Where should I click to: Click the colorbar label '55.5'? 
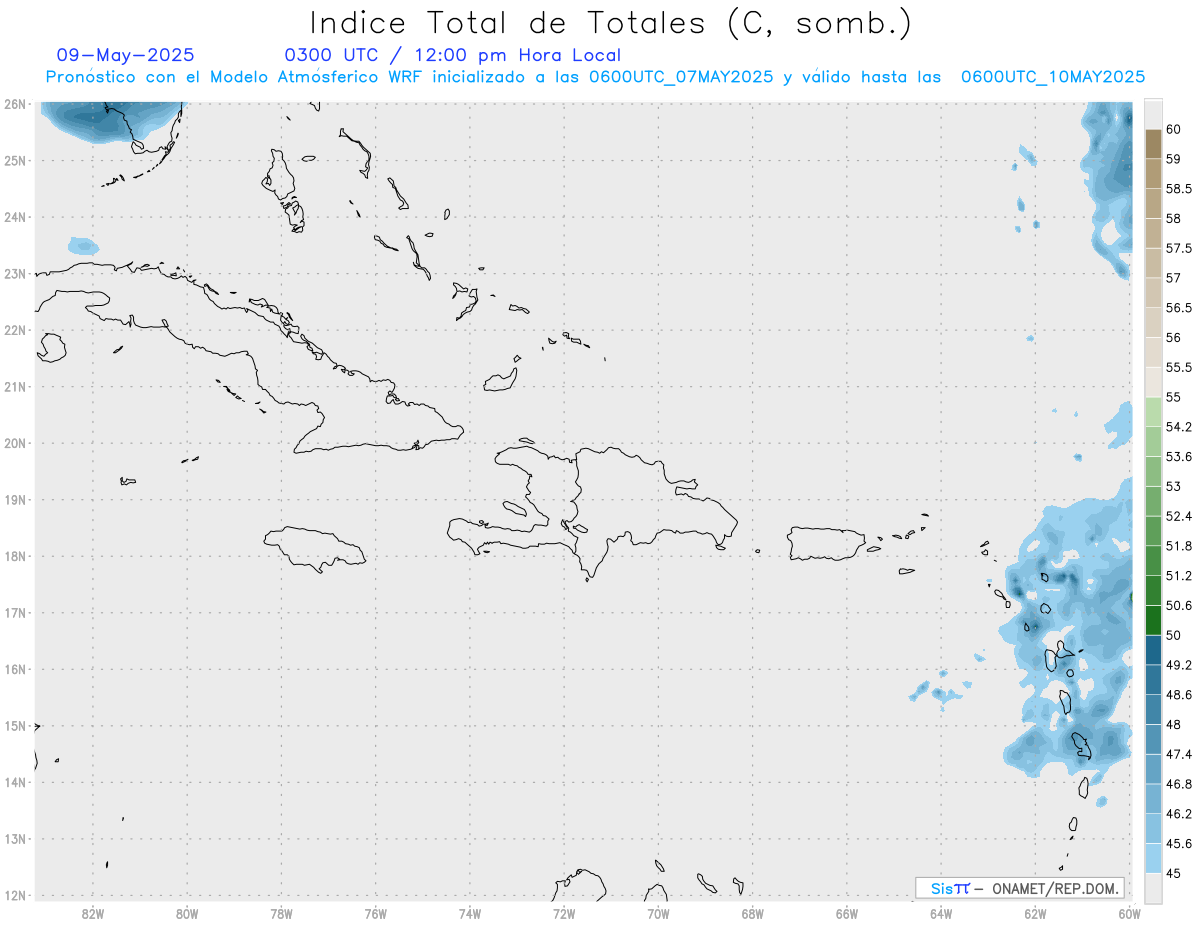click(x=1178, y=367)
